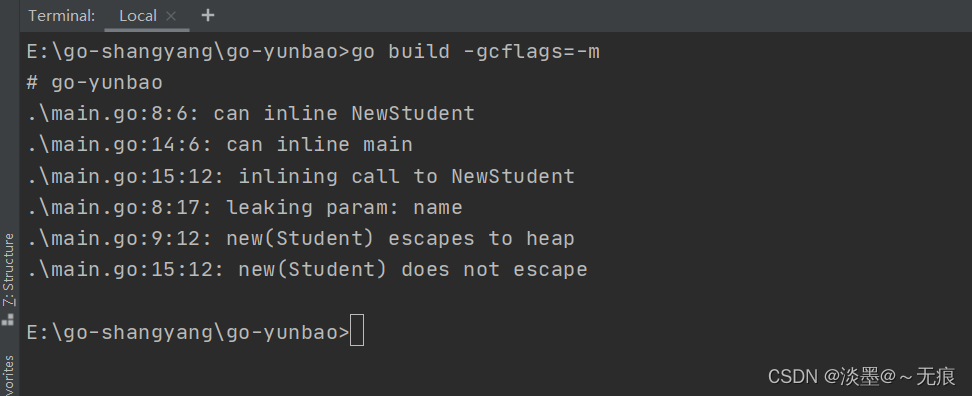Image resolution: width=972 pixels, height=396 pixels.
Task: Open the Favorites tool window
Action: (9, 376)
